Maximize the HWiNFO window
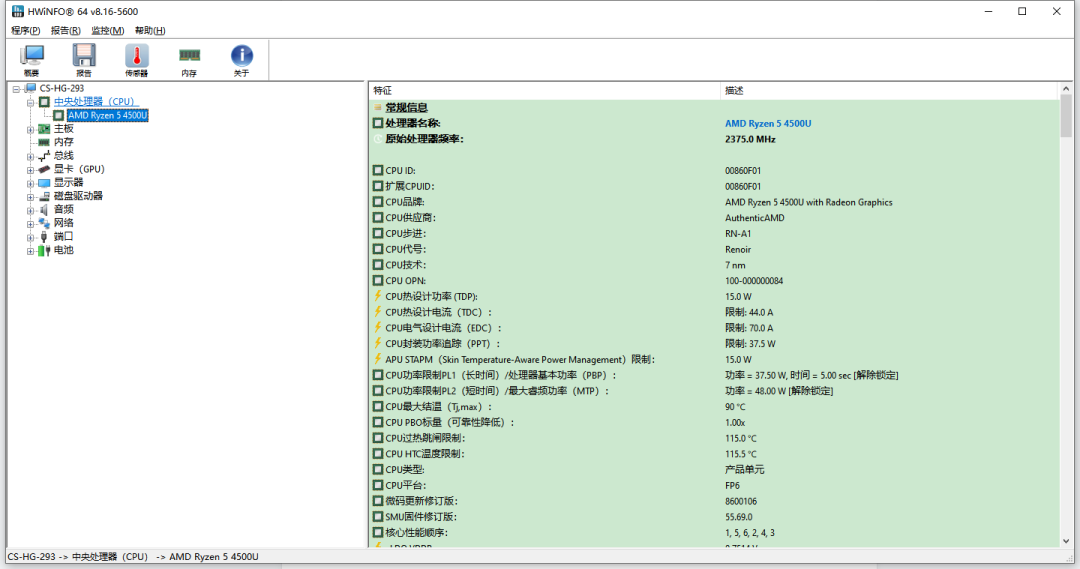 [x=1022, y=11]
